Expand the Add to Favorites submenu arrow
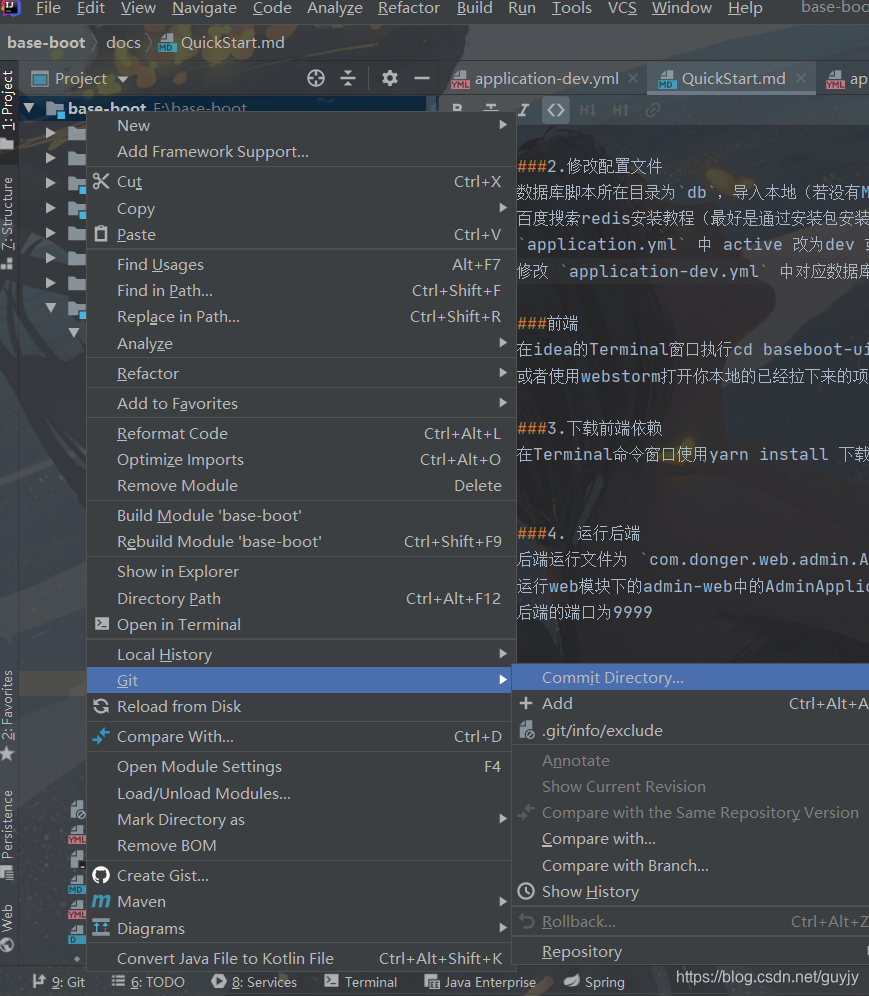Screen dimensions: 869x996 coord(503,403)
